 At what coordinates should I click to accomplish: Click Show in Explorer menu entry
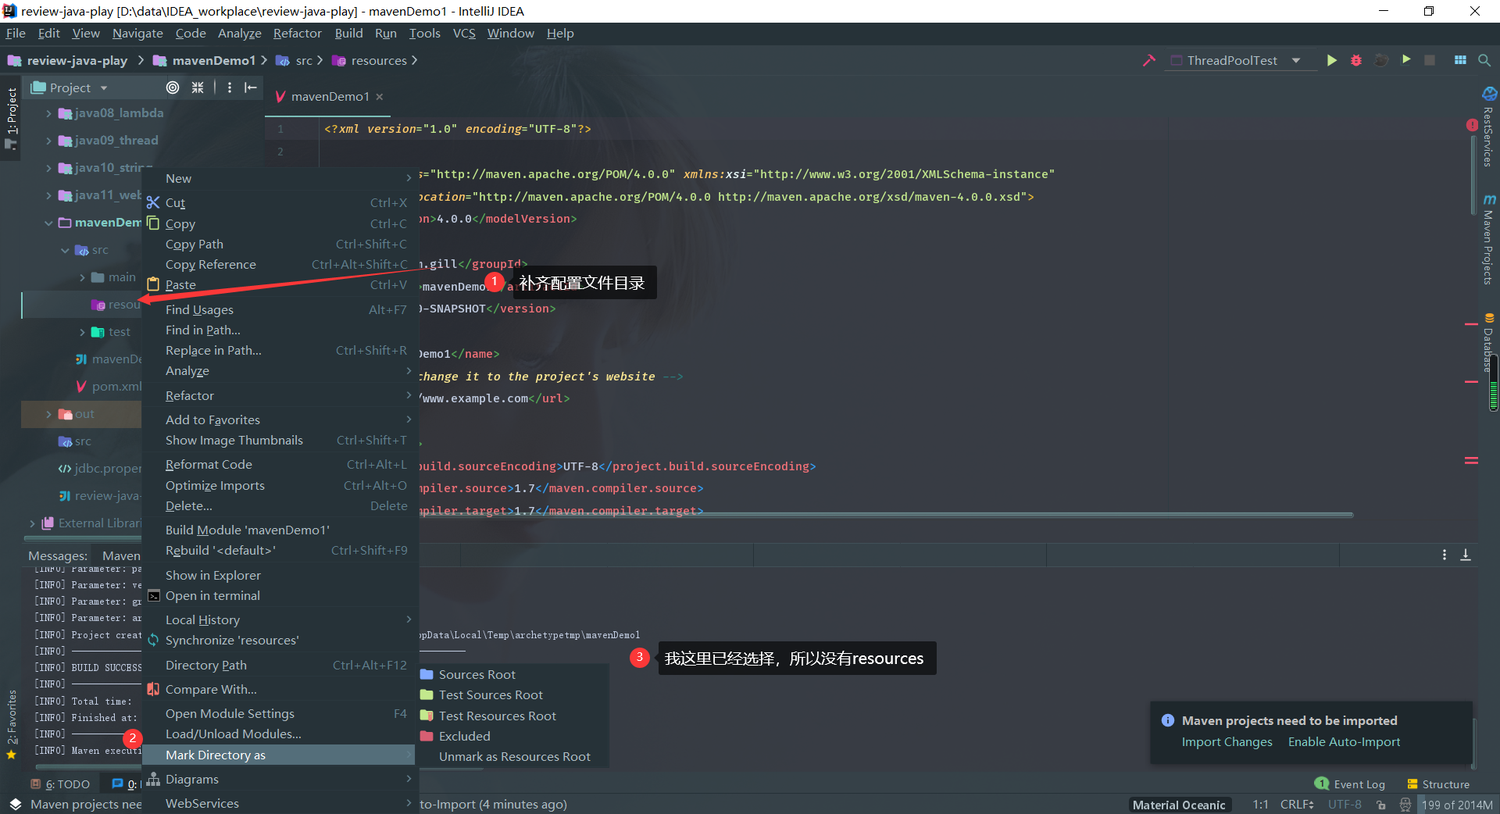pyautogui.click(x=280, y=575)
